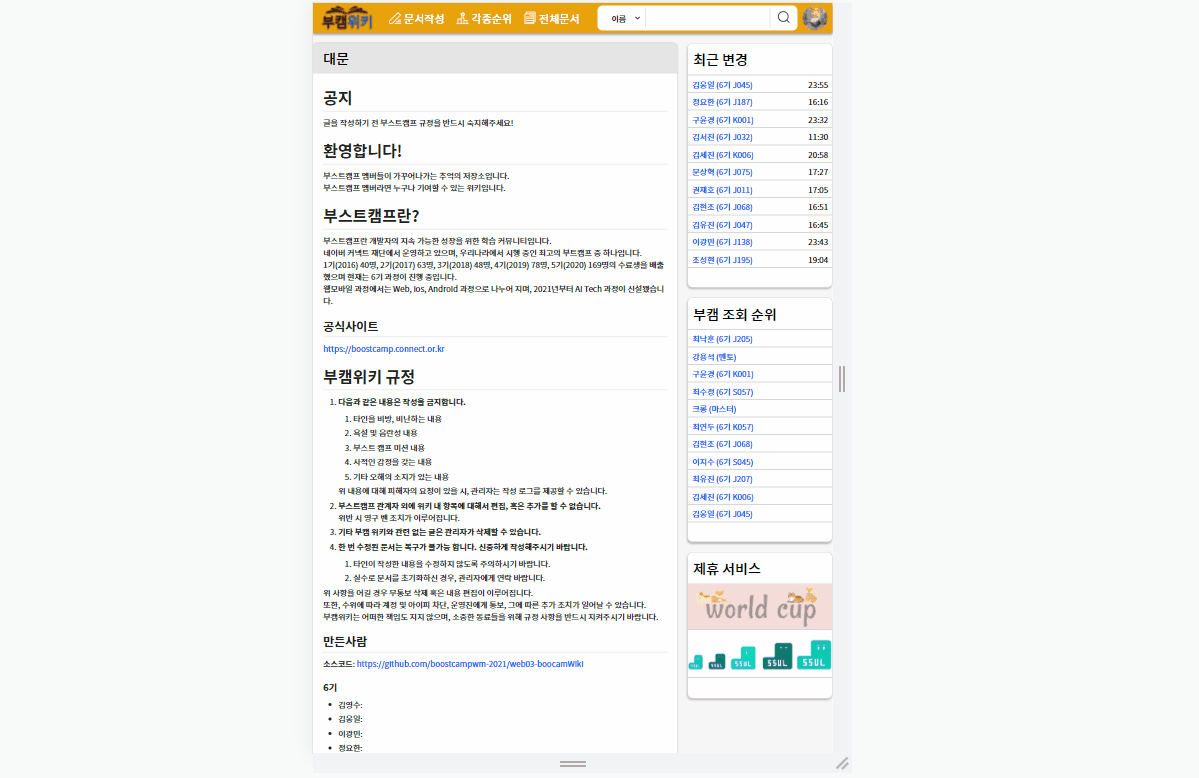1199x778 pixels.
Task: Open 권재호 (6기 J011) recent change
Action: pyautogui.click(x=722, y=190)
